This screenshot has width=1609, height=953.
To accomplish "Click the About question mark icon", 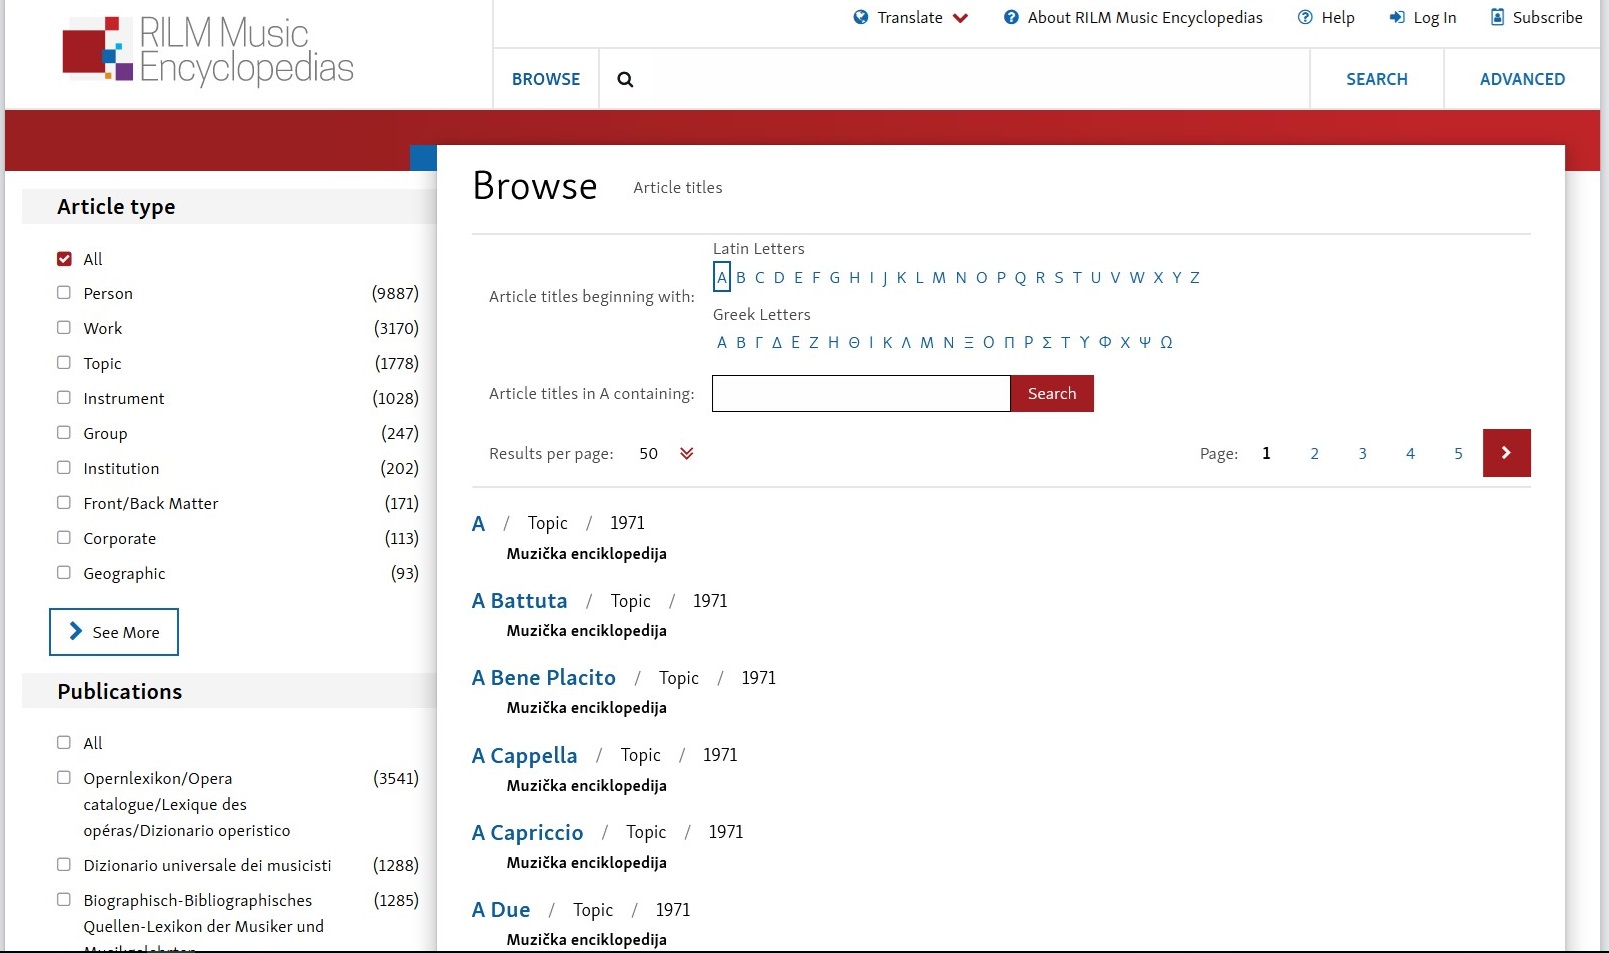I will 1011,17.
